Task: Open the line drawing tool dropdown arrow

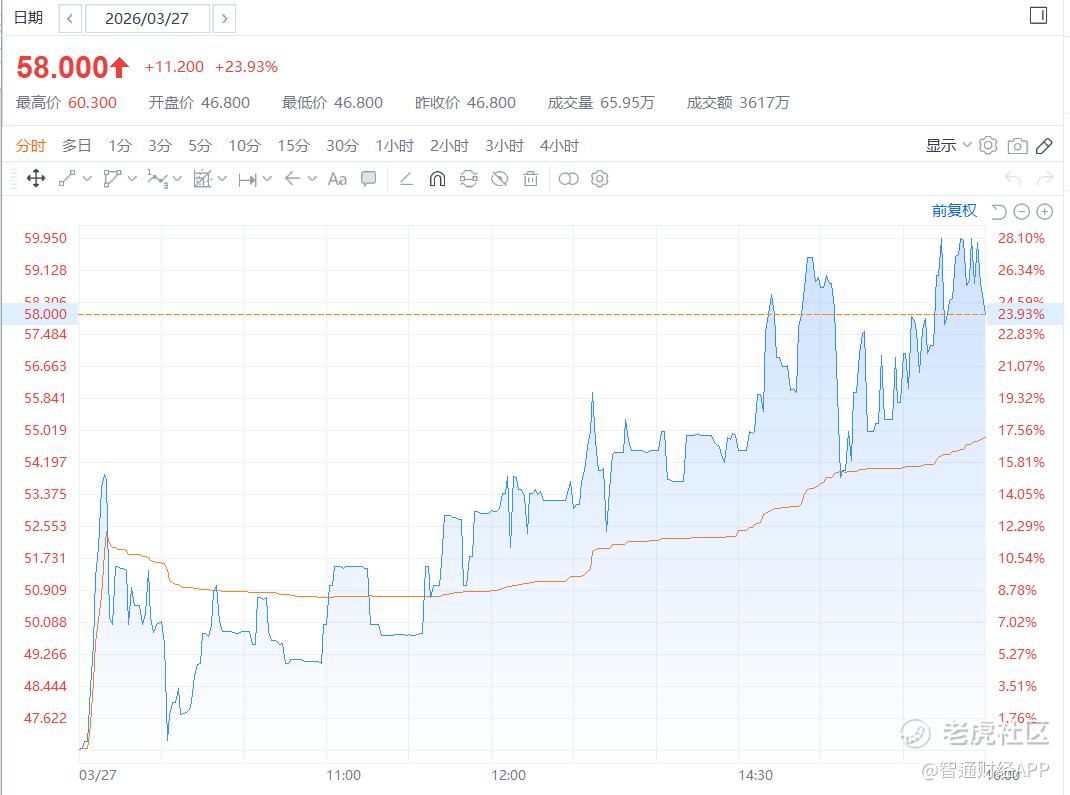Action: (88, 179)
